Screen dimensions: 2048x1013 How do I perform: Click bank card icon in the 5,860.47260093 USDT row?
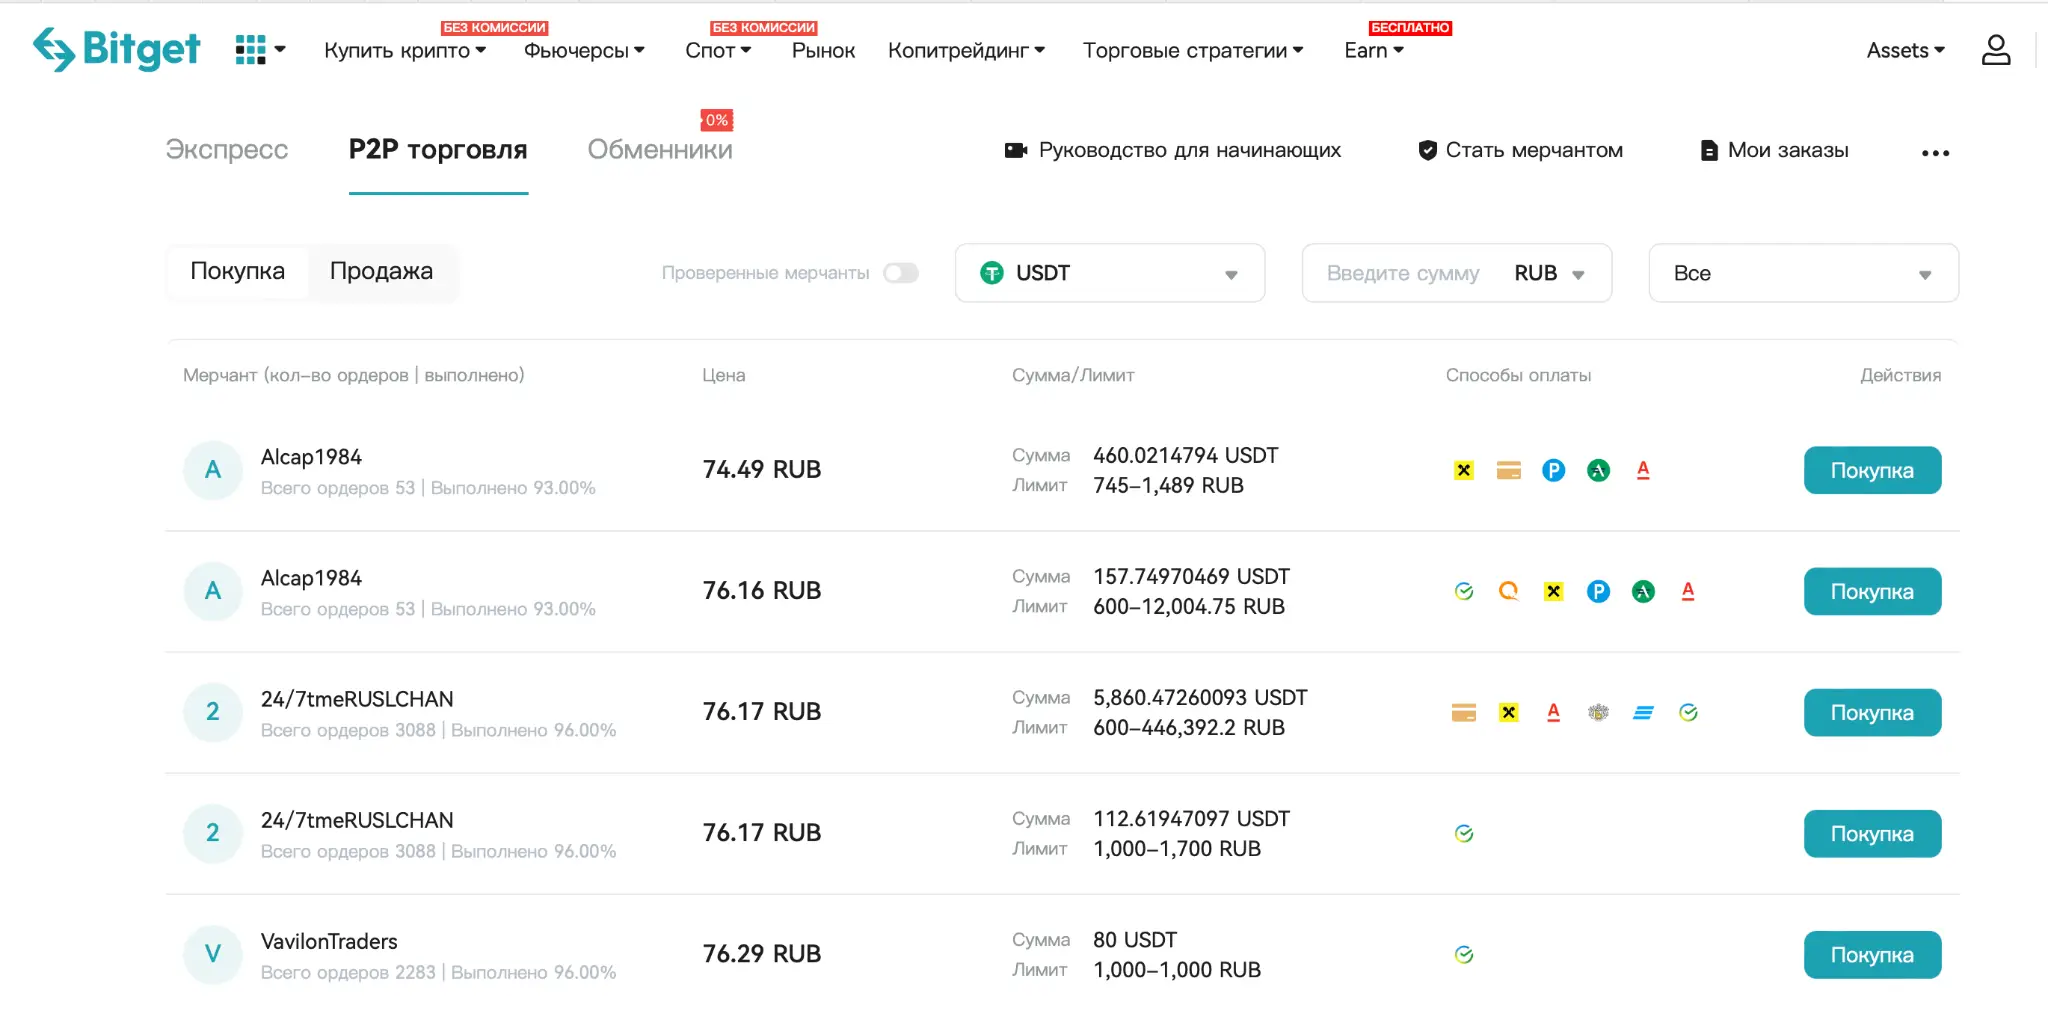1464,712
